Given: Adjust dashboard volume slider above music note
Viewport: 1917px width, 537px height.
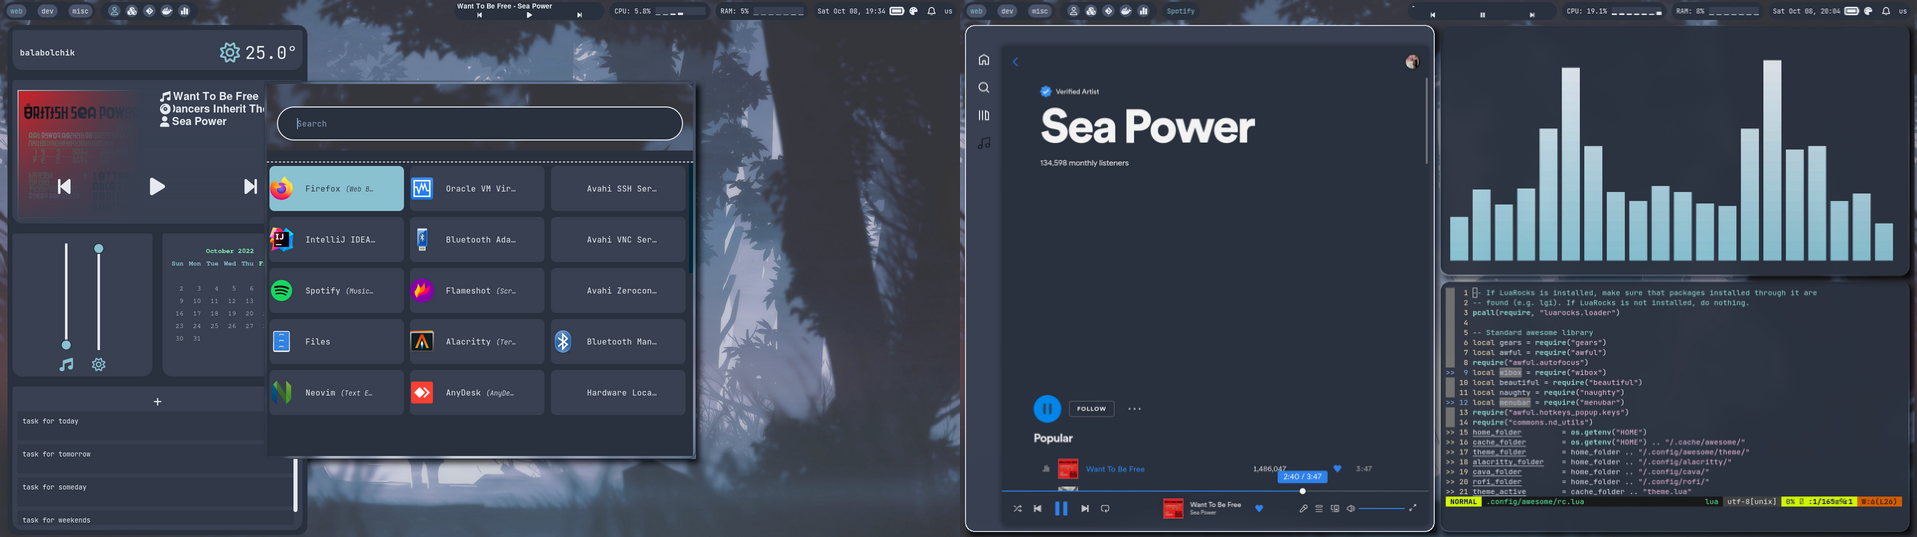Looking at the screenshot, I should [66, 296].
